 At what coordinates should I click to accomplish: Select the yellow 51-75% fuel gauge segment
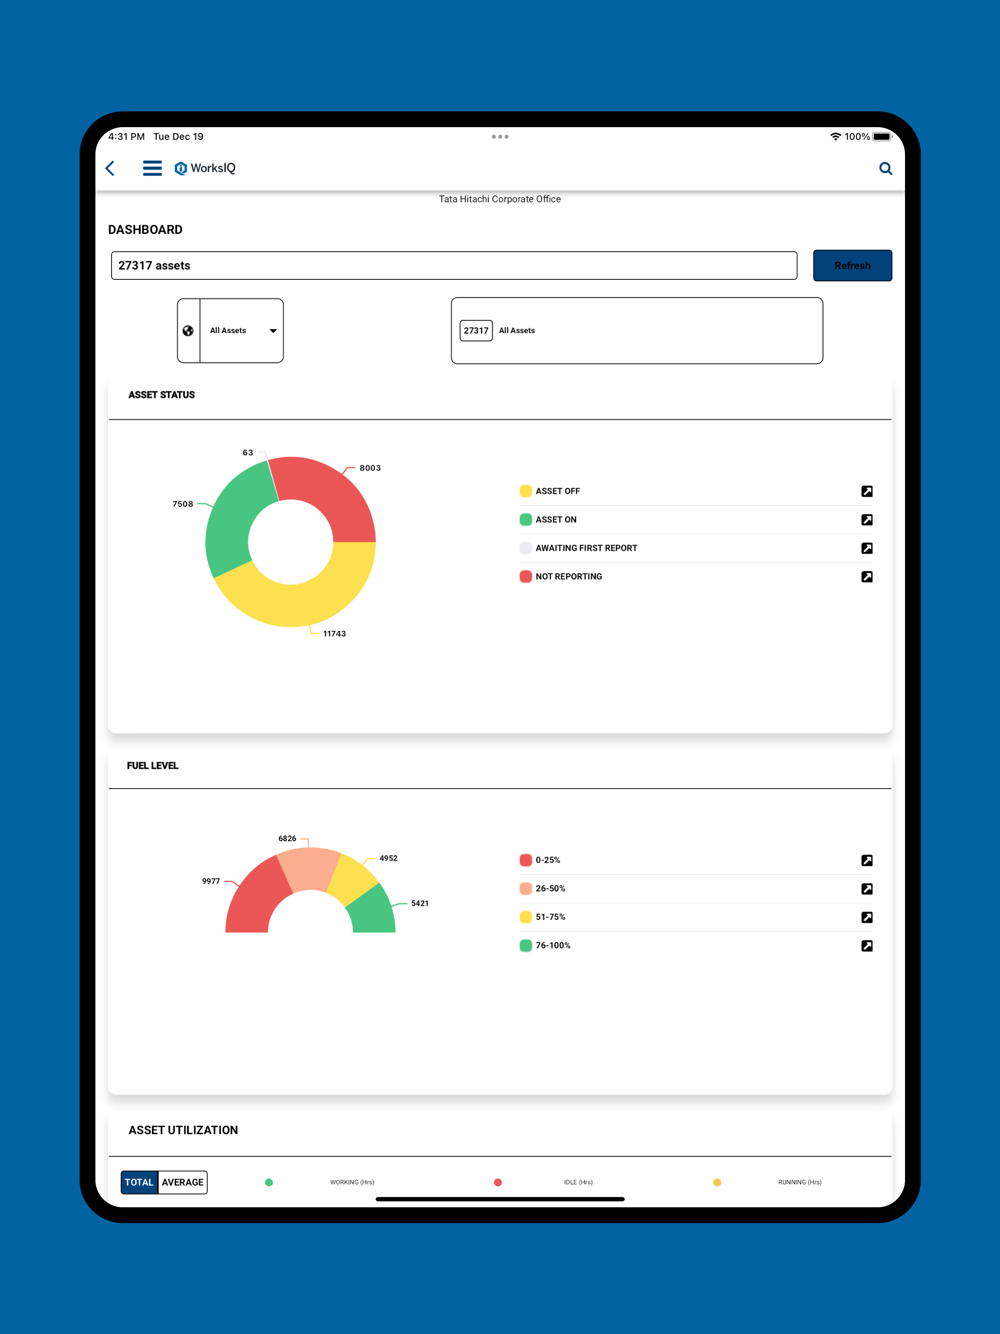pyautogui.click(x=353, y=879)
